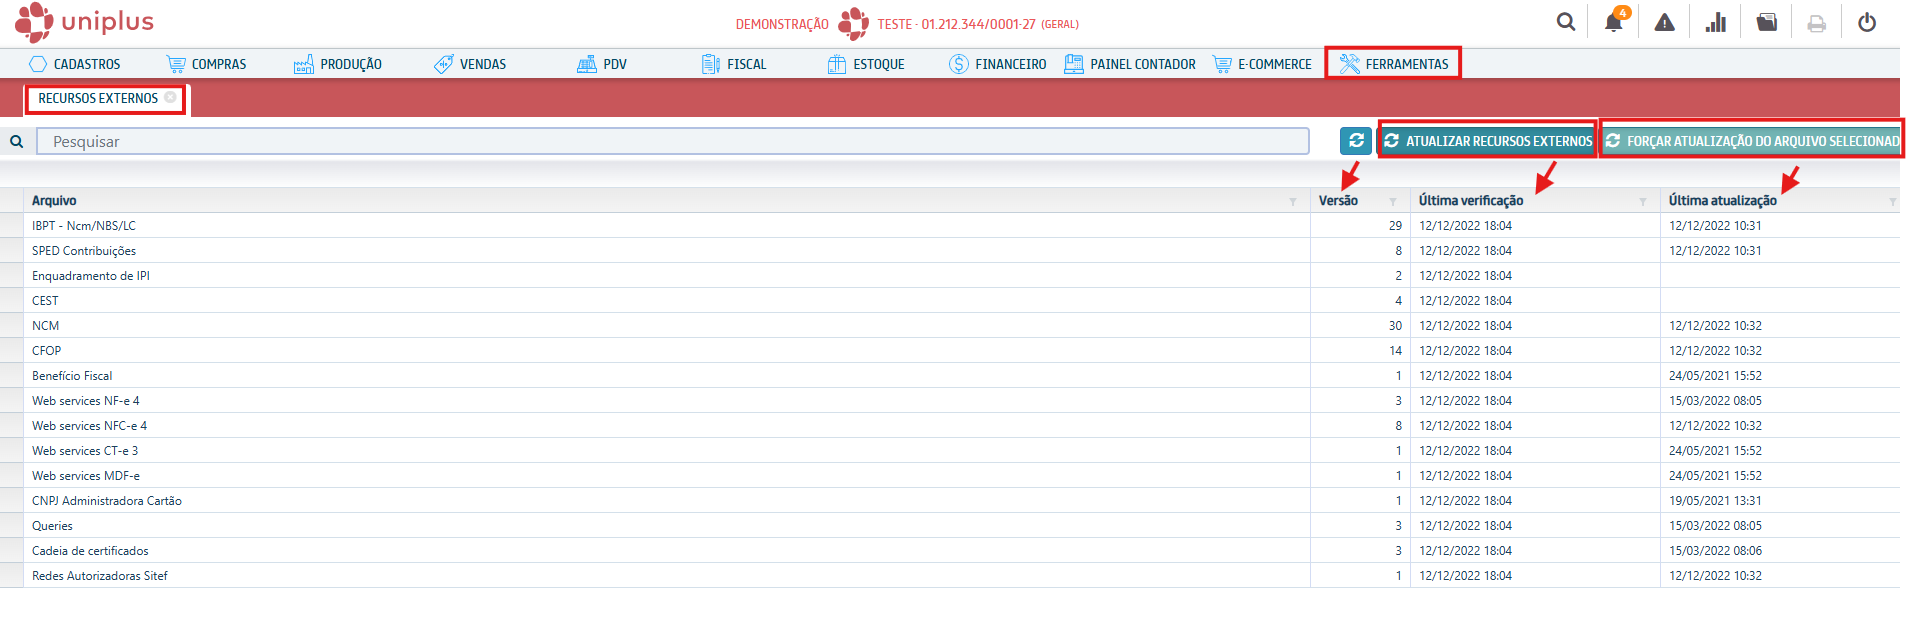Viewport: 1906px width, 624px height.
Task: Open the Arquivo column filter
Action: [1293, 202]
